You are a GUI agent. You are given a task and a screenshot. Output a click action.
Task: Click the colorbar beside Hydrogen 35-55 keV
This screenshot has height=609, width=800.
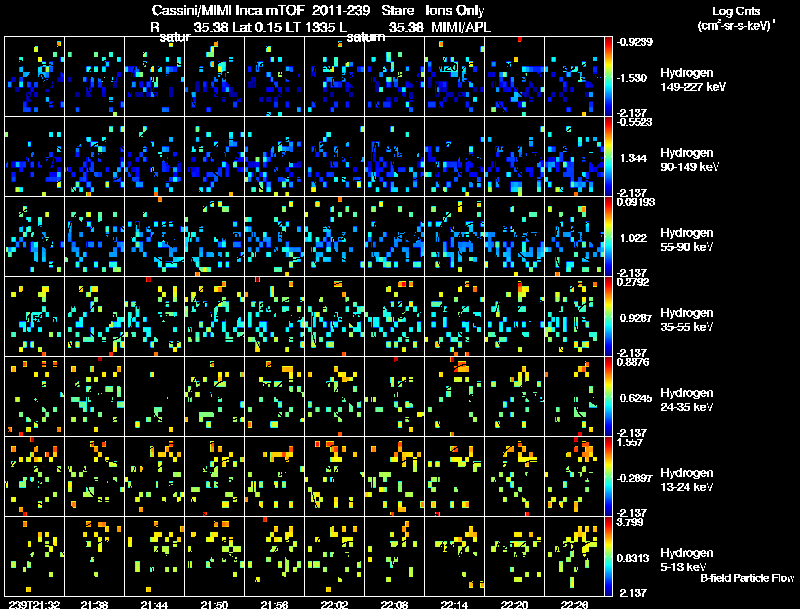(608, 317)
